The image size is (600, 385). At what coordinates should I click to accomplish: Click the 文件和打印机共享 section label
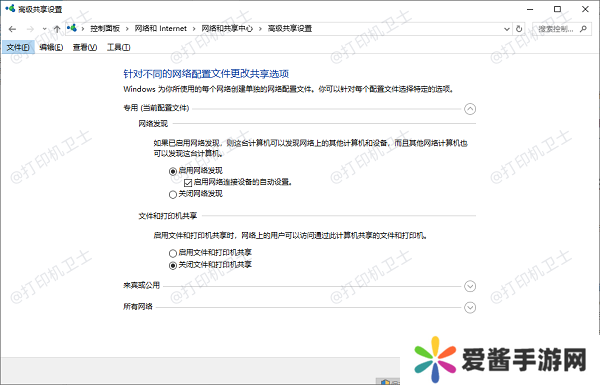(168, 216)
